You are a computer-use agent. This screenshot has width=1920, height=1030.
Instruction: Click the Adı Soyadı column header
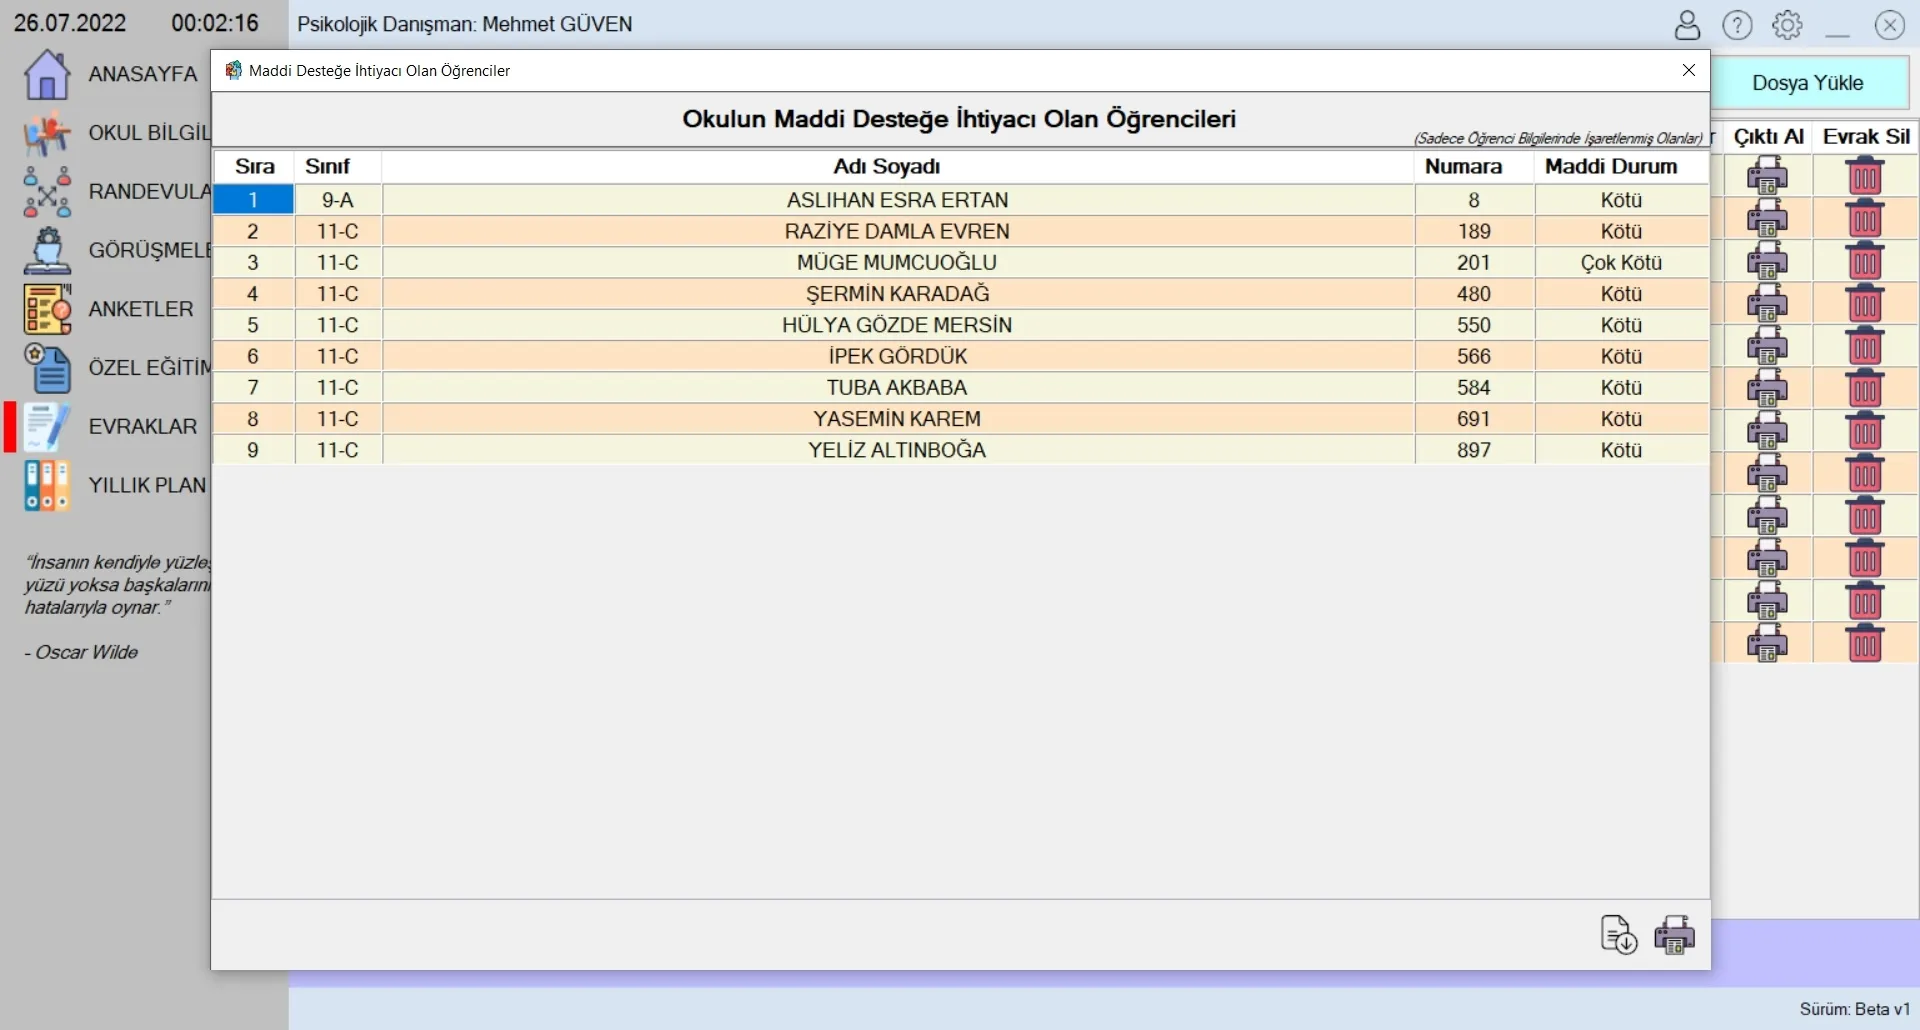tap(886, 167)
